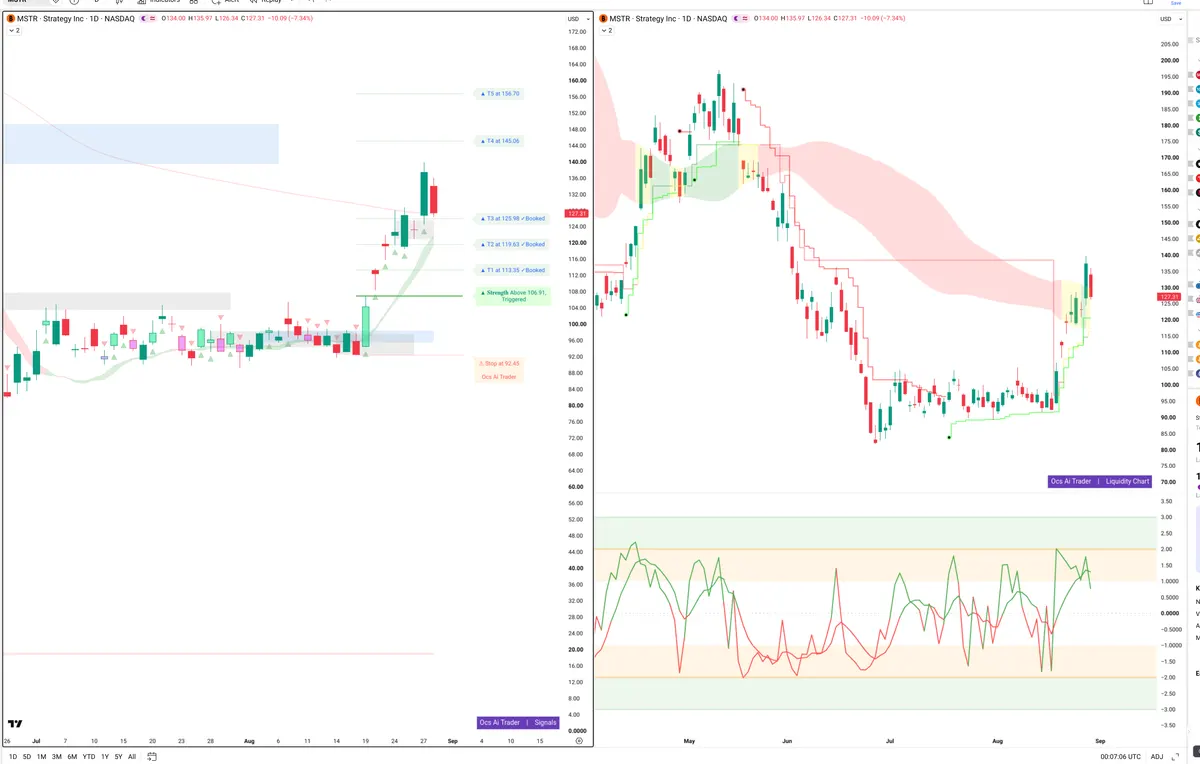Click the 'T3 at 125.98 Booked' label
The width and height of the screenshot is (1200, 764).
pos(513,218)
